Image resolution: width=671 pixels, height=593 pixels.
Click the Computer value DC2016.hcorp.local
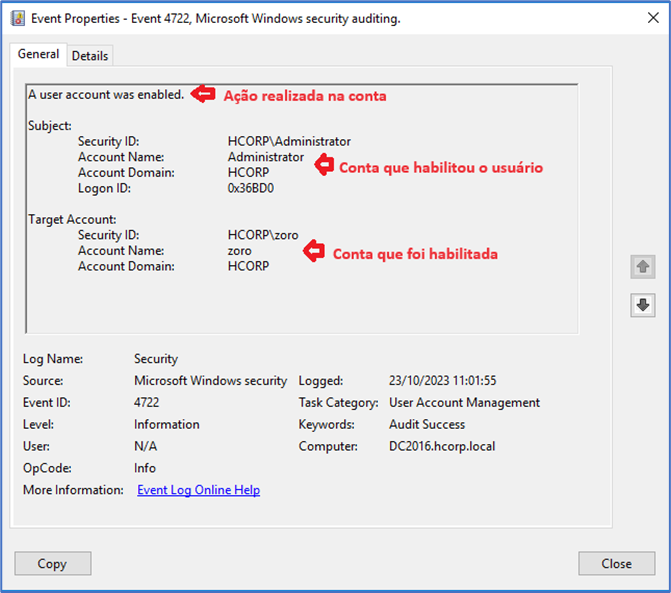coord(442,446)
